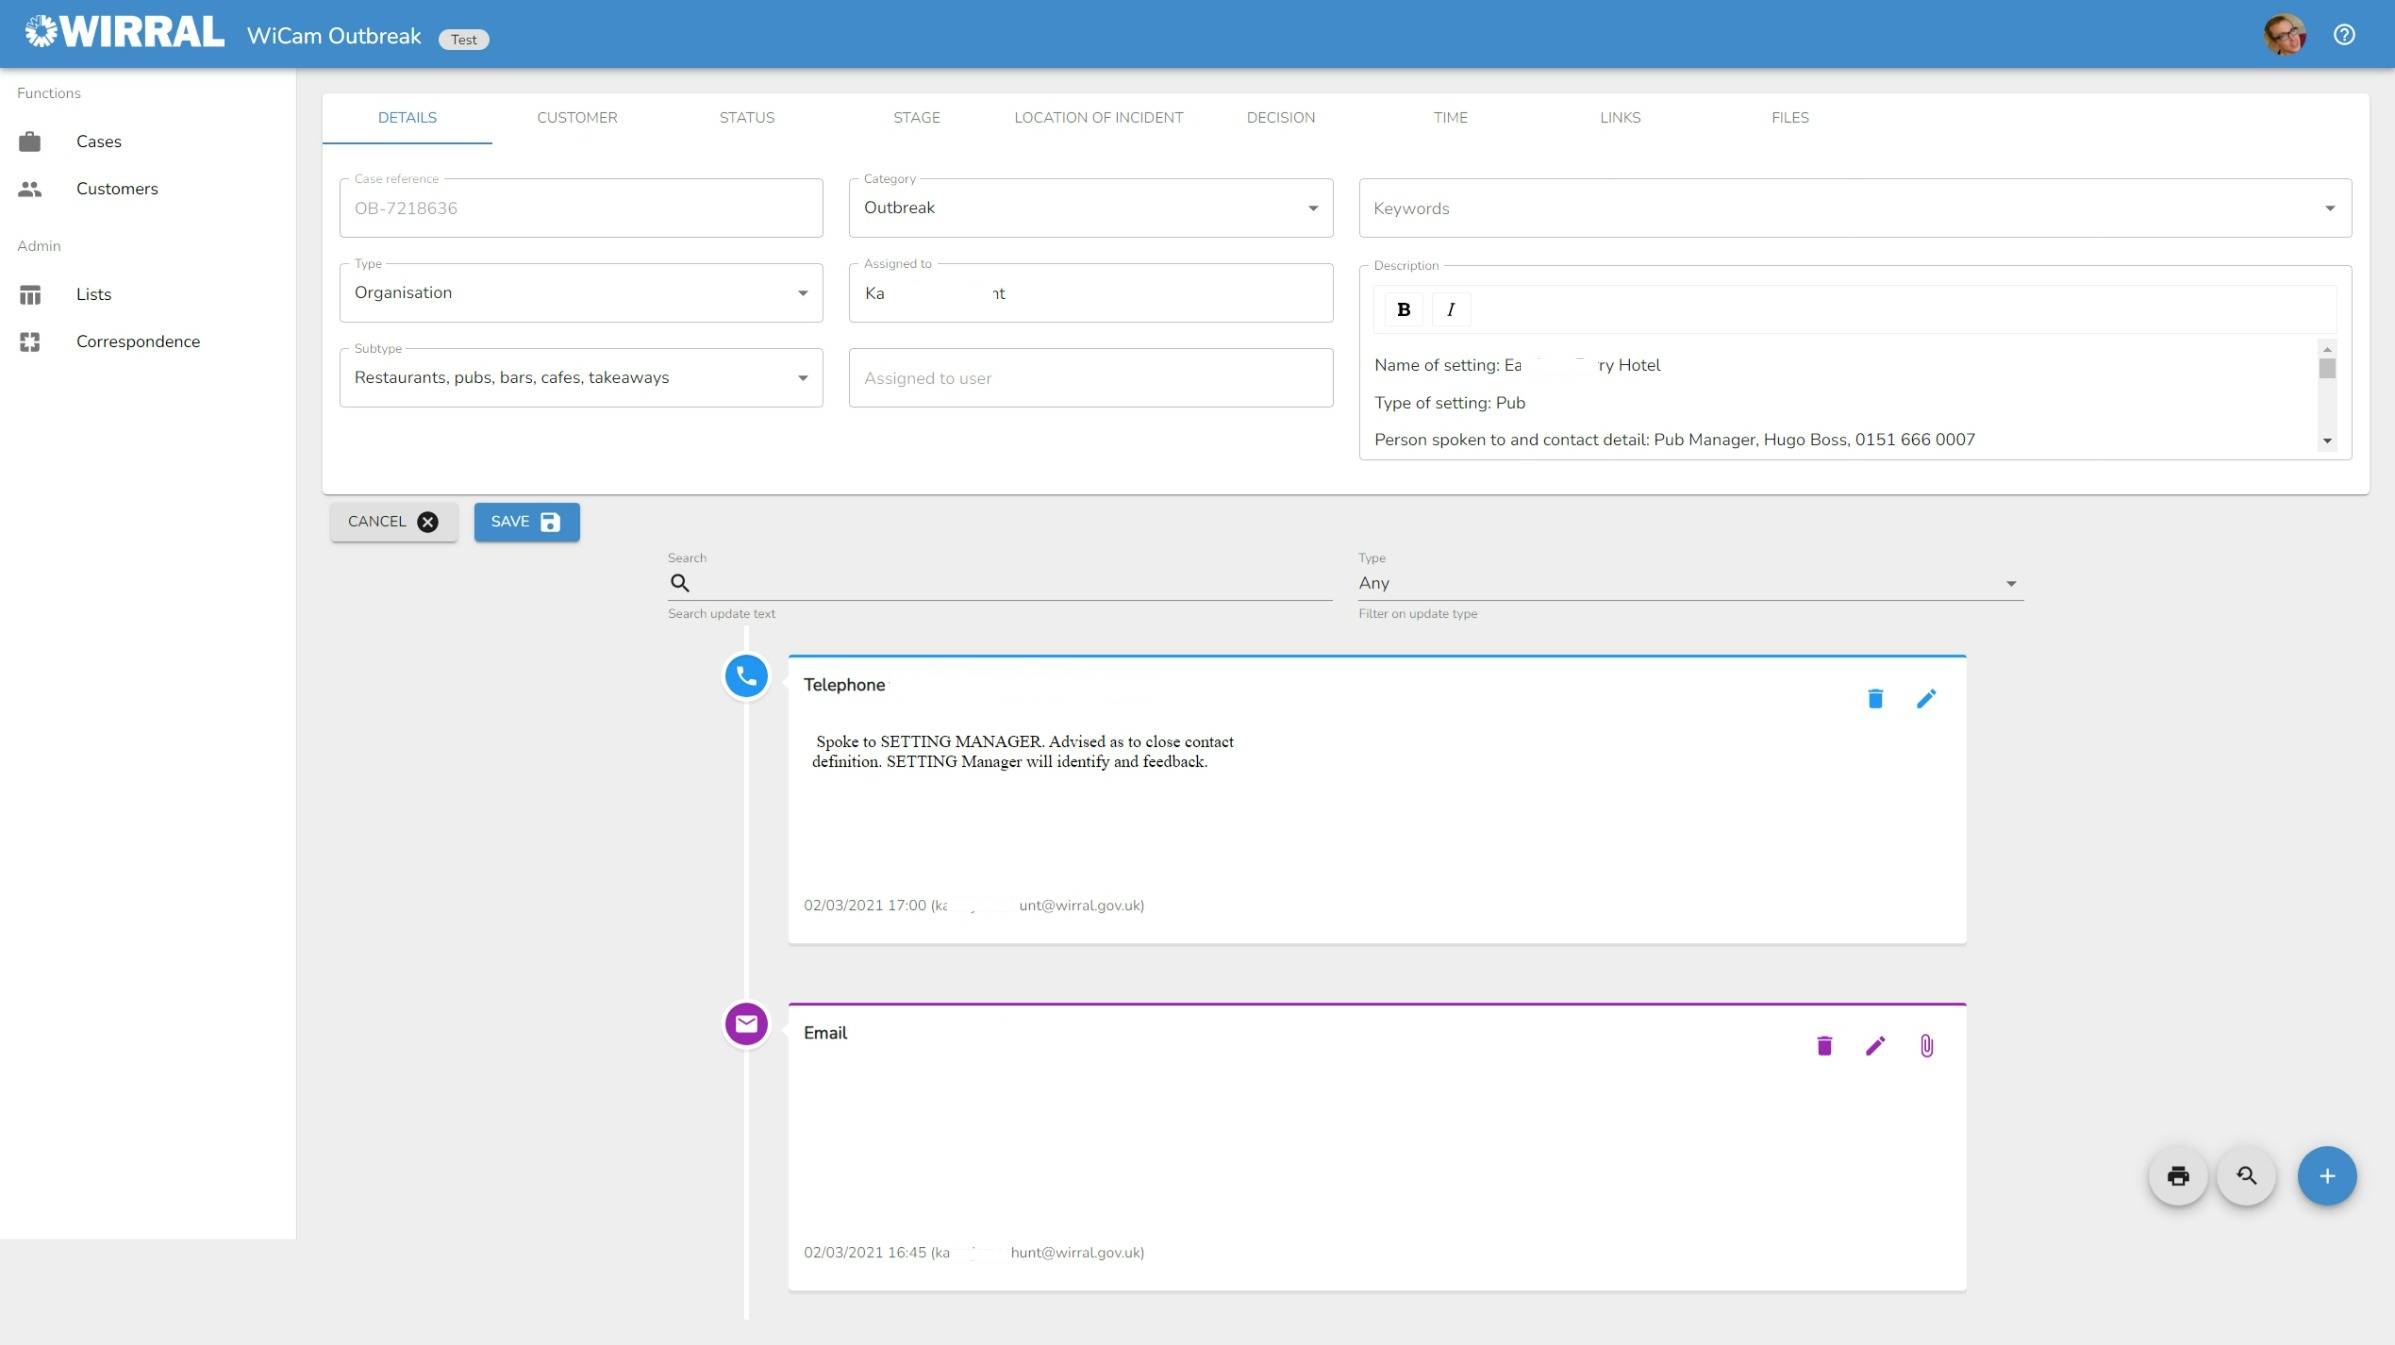Focus the Assigned to user field
The width and height of the screenshot is (2395, 1345).
pos(1091,378)
